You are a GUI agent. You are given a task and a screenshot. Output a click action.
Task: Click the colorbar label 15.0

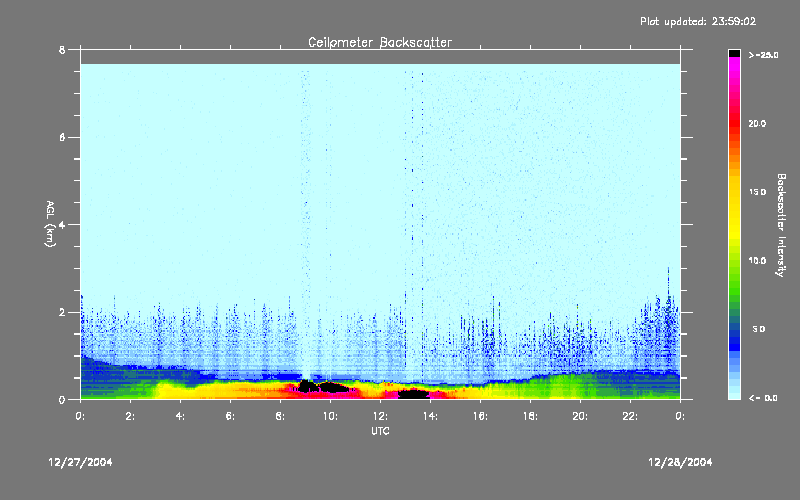757,192
